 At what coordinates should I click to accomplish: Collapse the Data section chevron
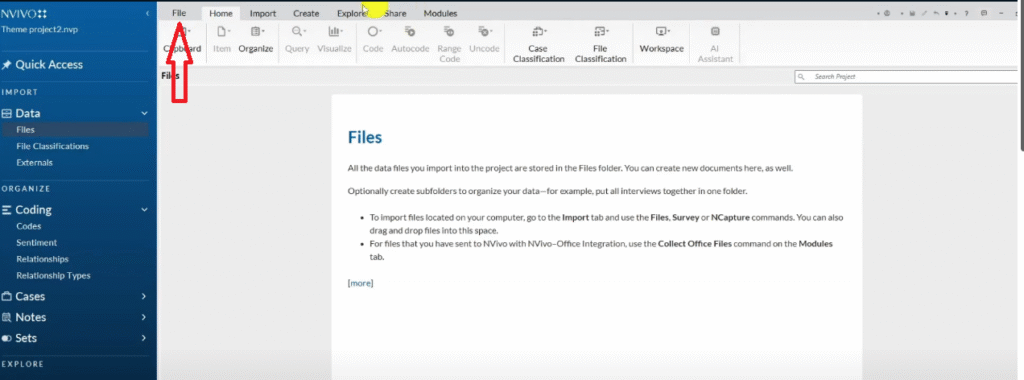pyautogui.click(x=144, y=114)
